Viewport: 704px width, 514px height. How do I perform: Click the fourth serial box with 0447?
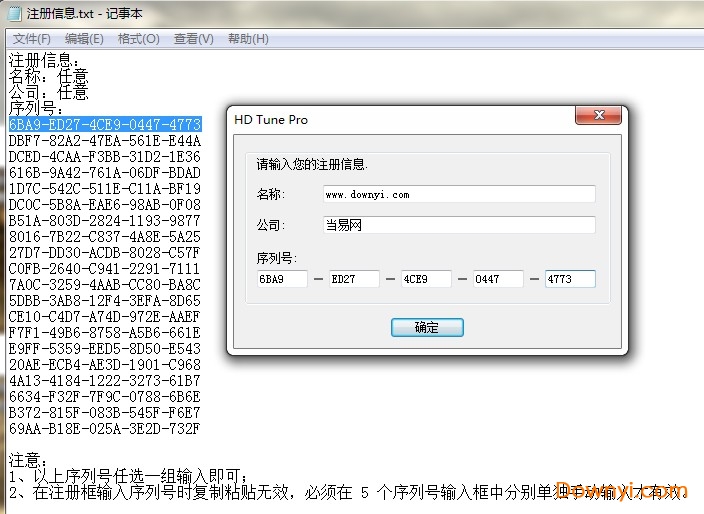coord(498,279)
